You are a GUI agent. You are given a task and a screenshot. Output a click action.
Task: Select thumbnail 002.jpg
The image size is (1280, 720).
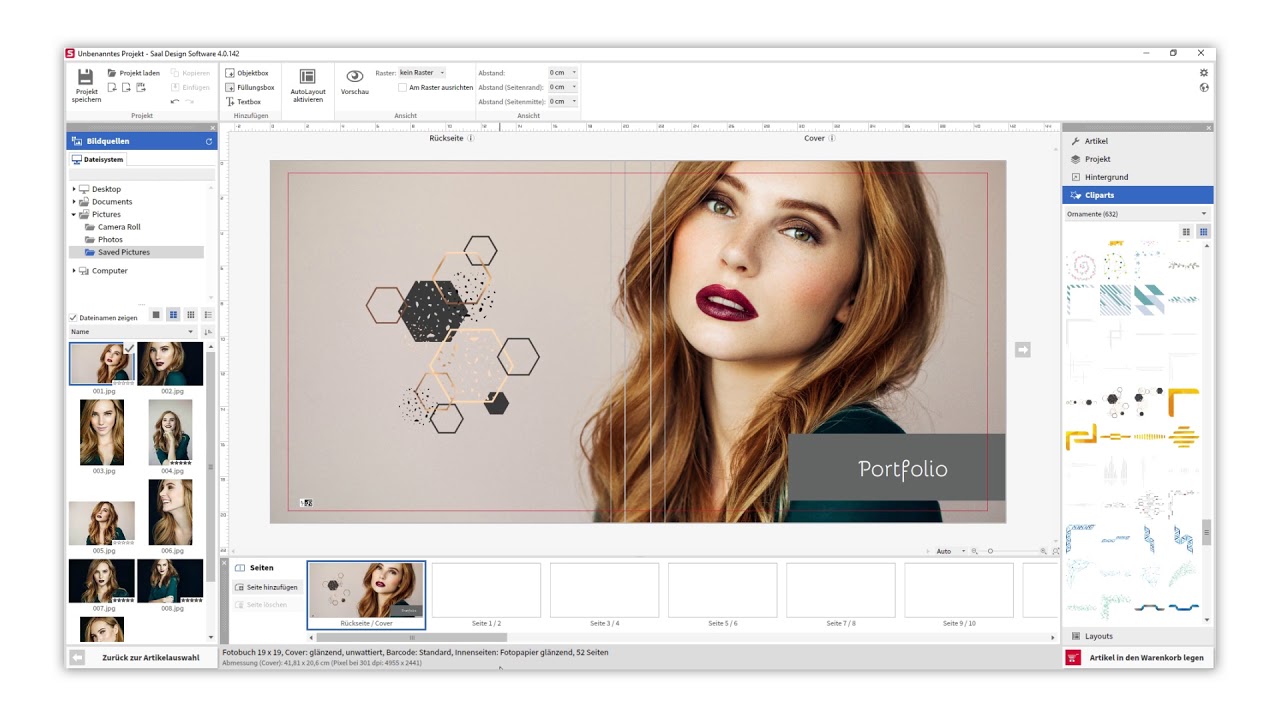tap(170, 364)
